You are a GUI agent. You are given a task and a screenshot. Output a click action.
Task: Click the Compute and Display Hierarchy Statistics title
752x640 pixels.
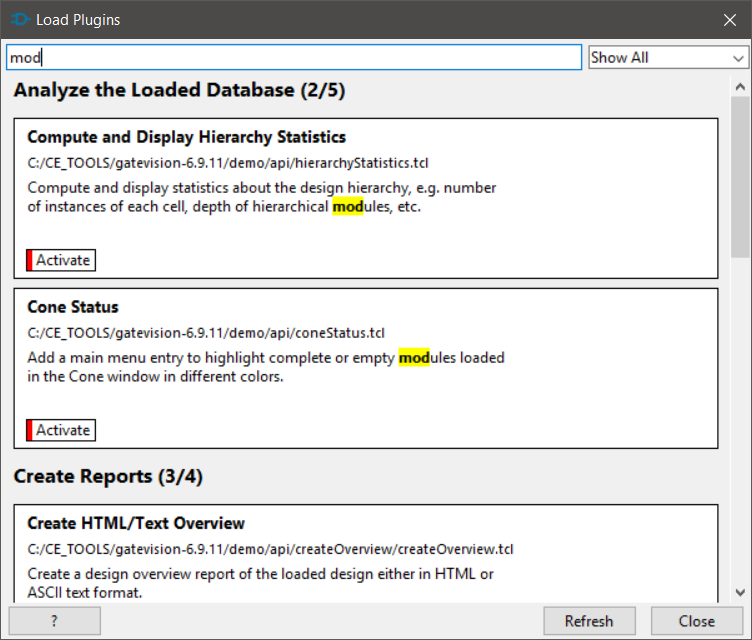[186, 137]
